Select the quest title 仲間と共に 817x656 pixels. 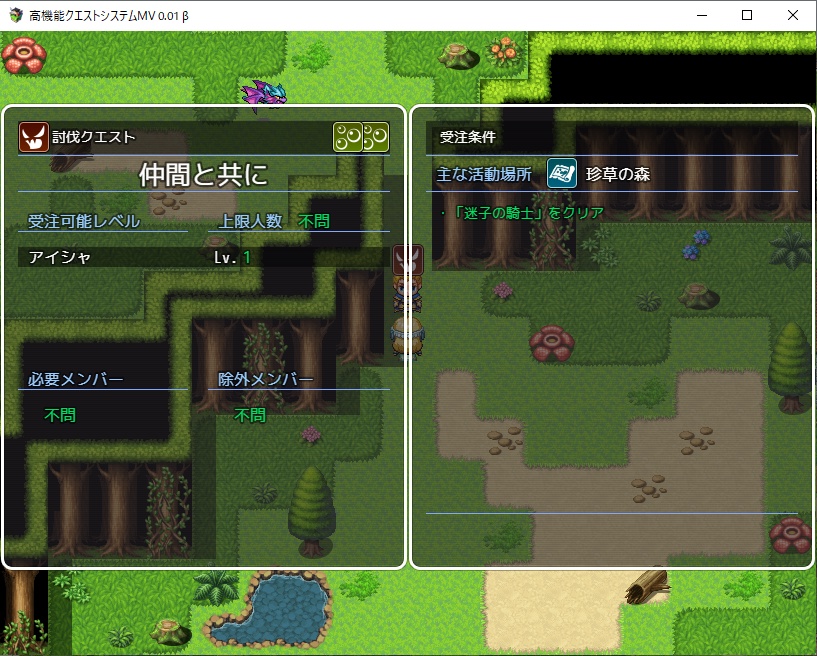point(204,174)
